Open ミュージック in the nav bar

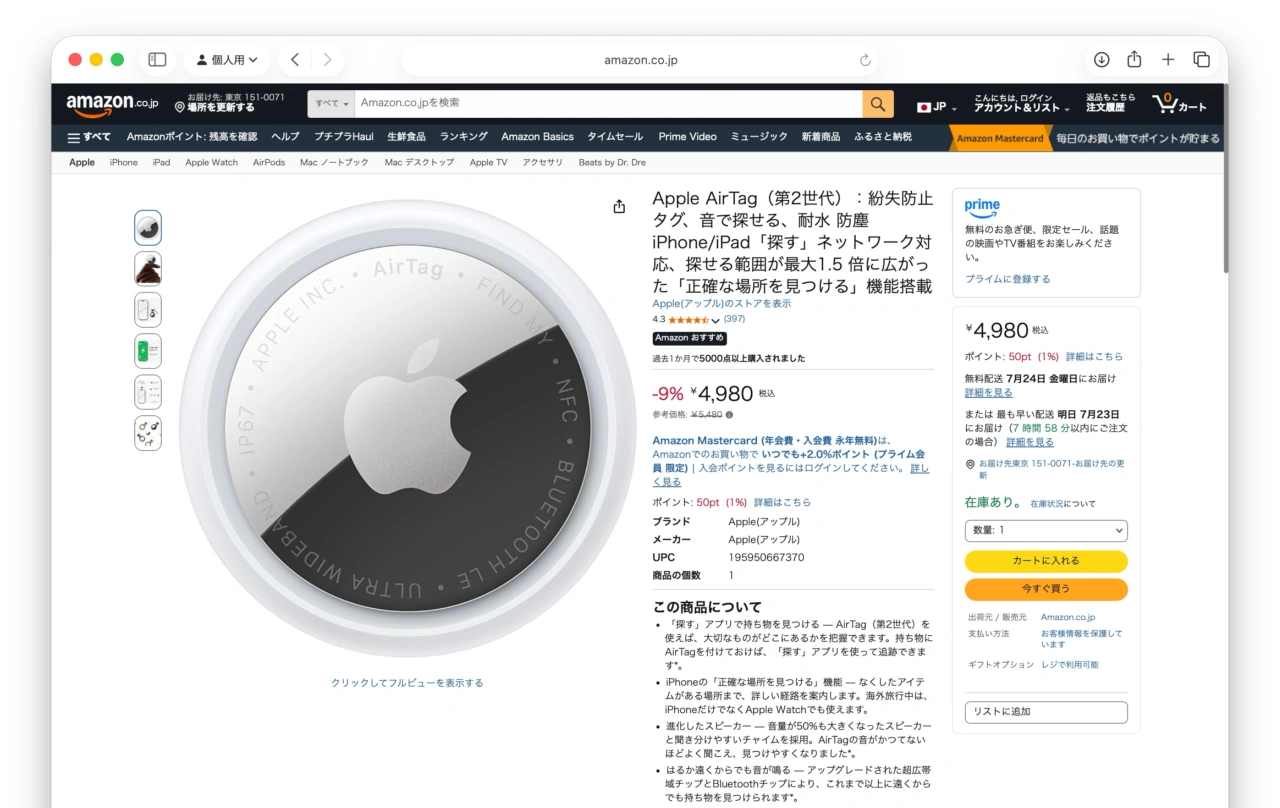click(x=759, y=137)
